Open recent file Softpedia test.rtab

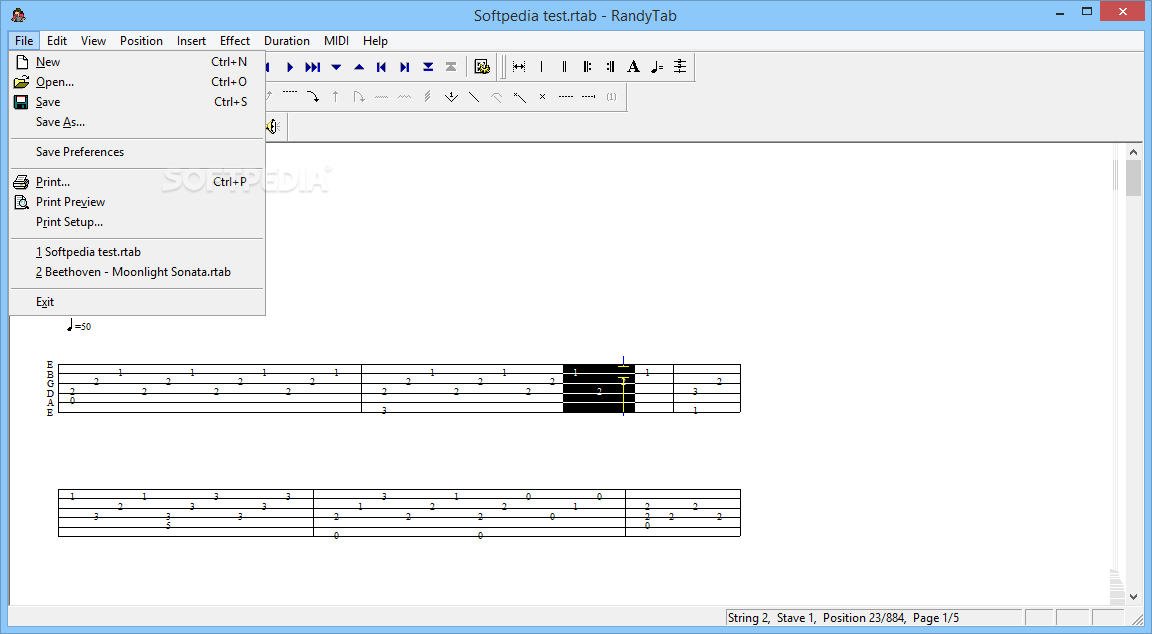(x=137, y=252)
